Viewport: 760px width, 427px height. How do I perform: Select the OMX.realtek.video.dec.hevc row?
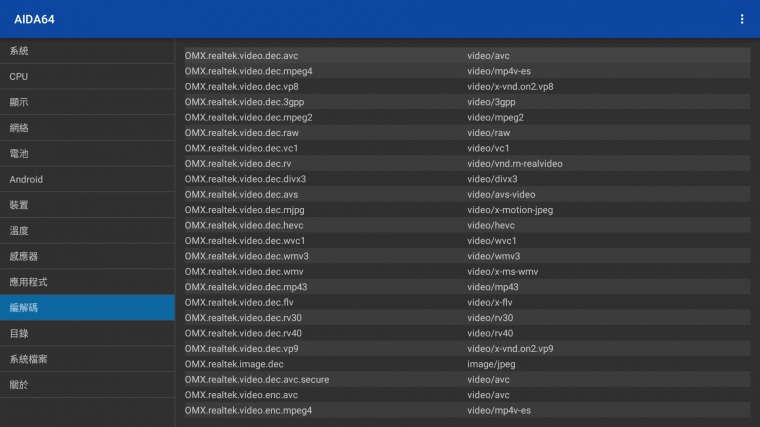point(467,225)
